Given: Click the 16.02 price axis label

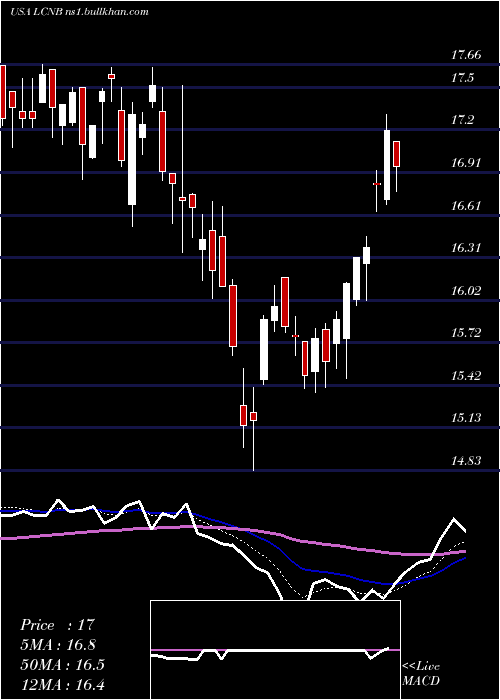Looking at the screenshot, I should [466, 291].
